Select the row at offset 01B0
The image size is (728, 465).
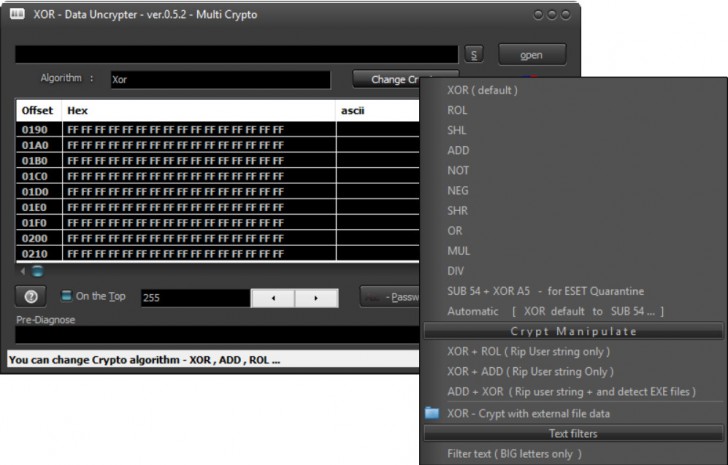pos(217,161)
